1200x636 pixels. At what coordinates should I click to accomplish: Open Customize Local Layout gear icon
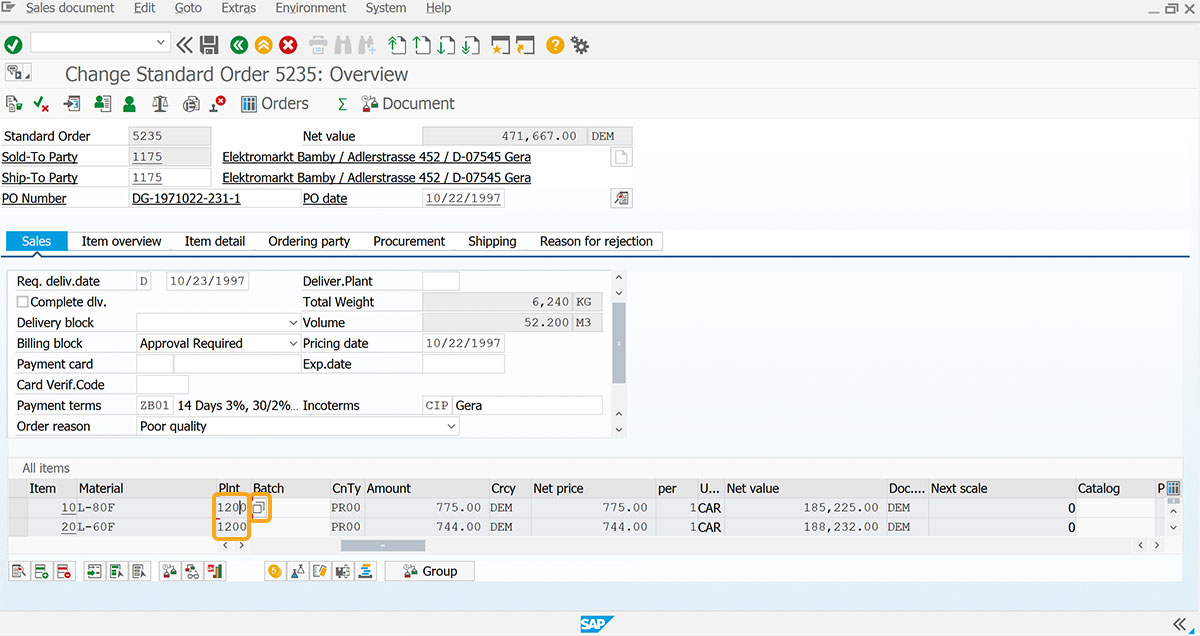(x=579, y=44)
